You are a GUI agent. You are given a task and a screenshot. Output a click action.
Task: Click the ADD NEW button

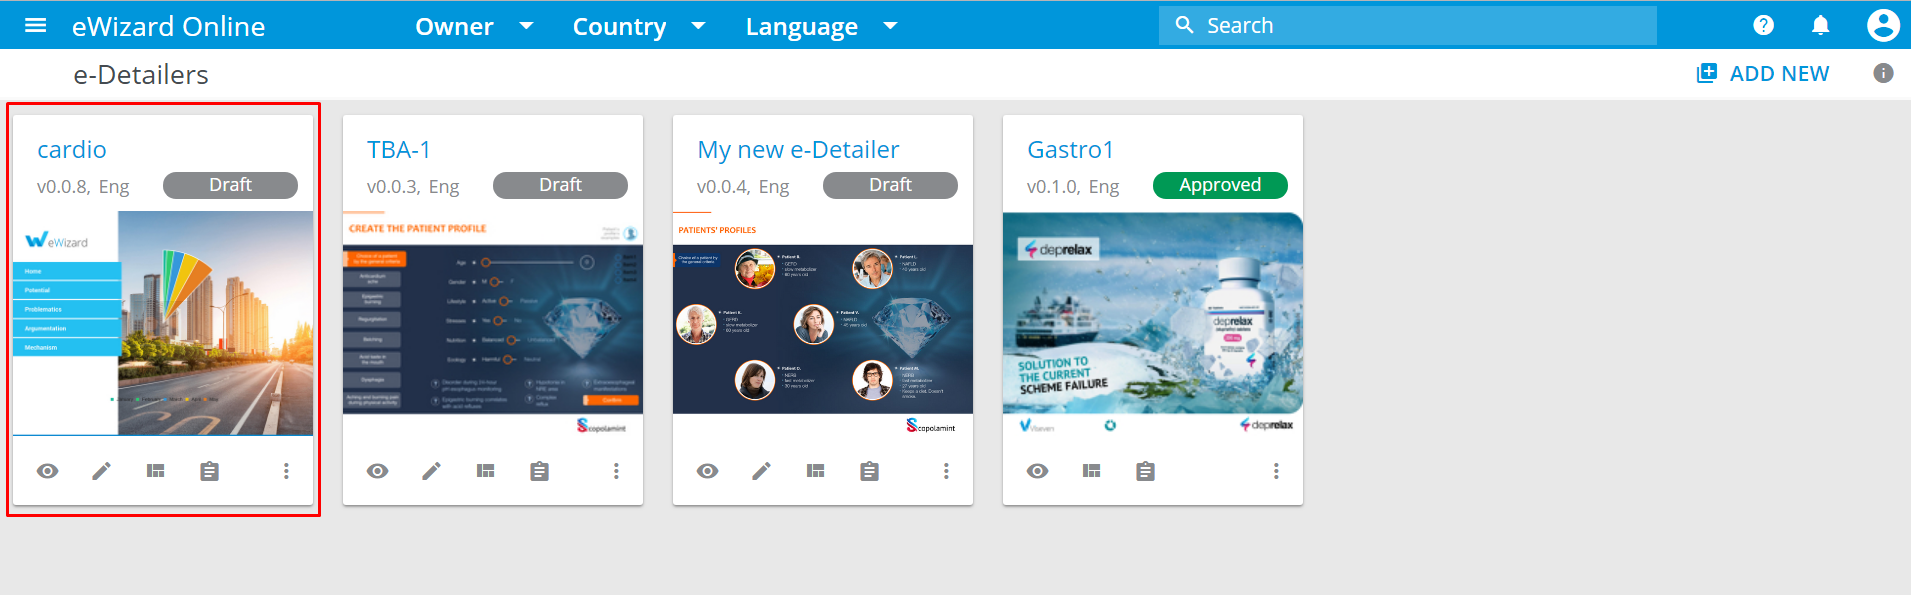tap(1763, 74)
